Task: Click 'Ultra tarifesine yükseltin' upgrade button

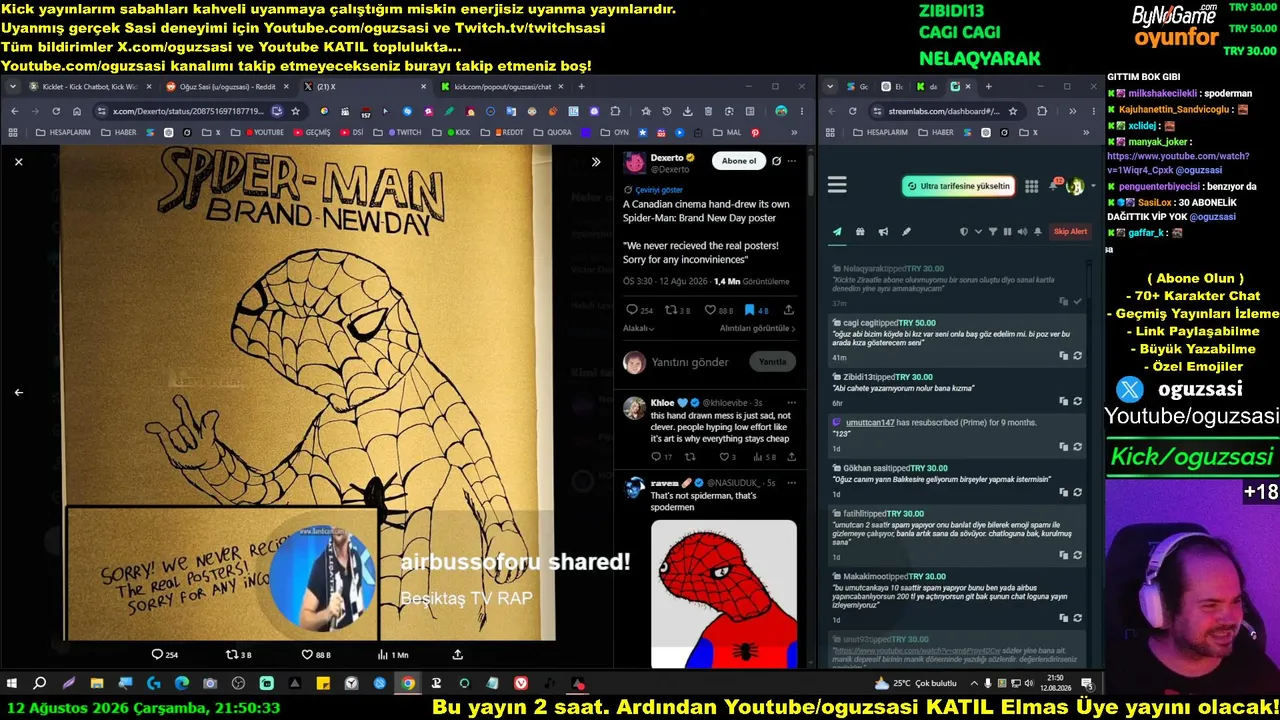Action: pyautogui.click(x=958, y=186)
